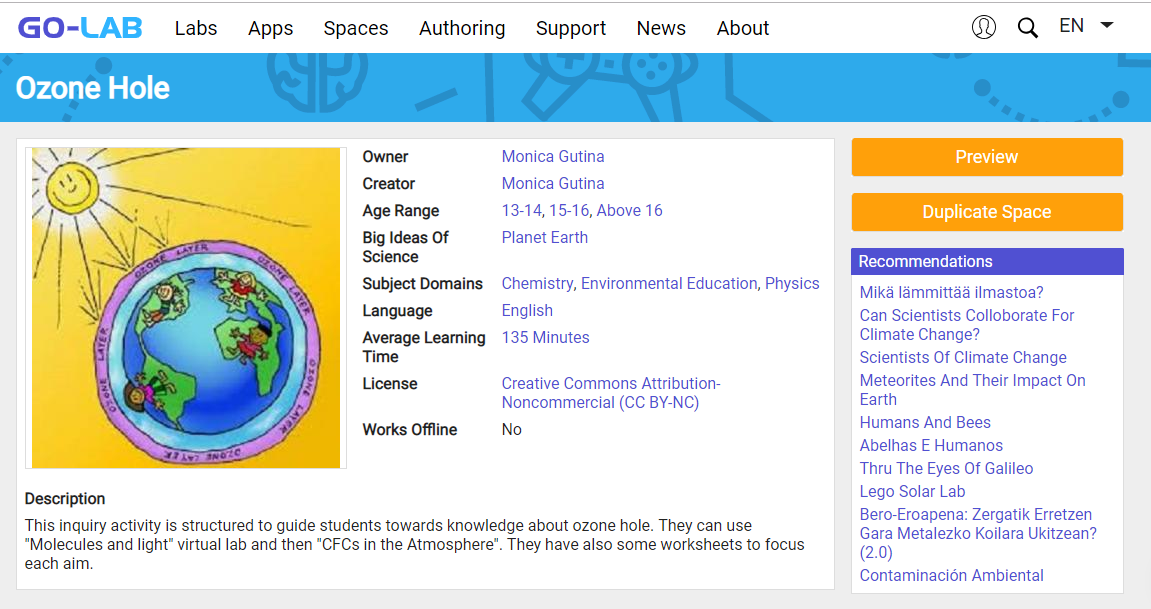Open the user account profile icon
The height and width of the screenshot is (609, 1151).
click(x=983, y=27)
